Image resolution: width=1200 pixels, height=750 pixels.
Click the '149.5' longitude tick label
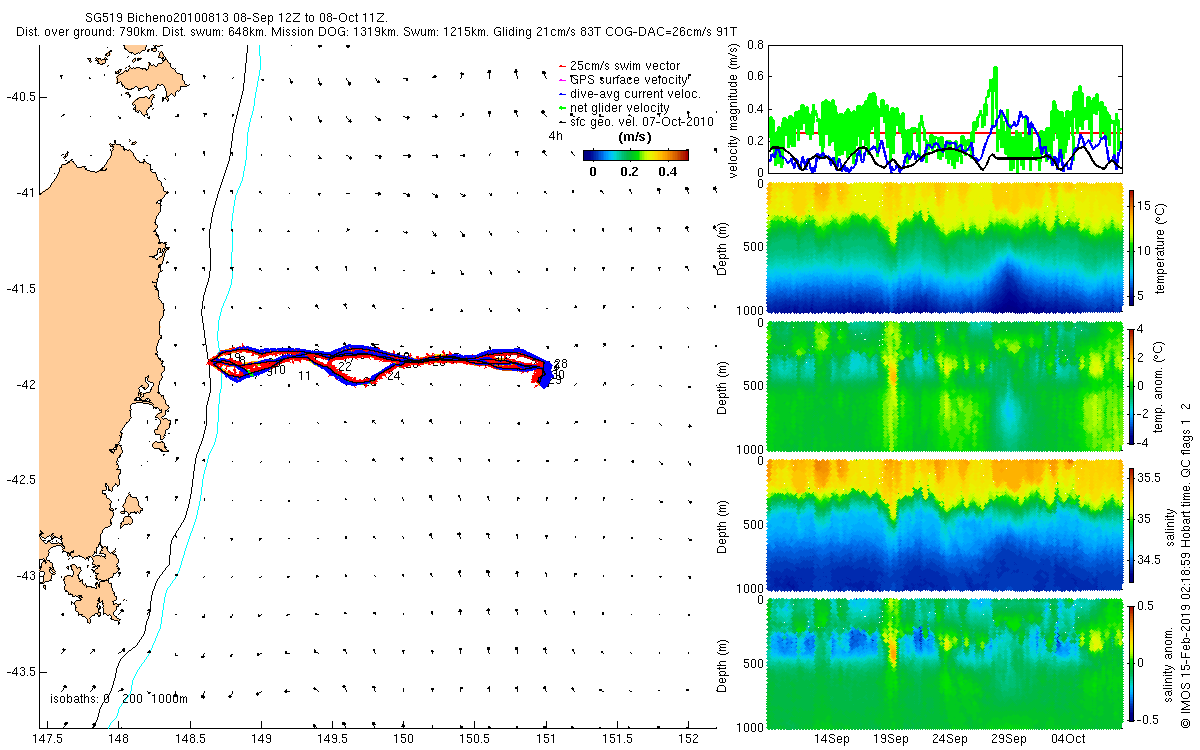[x=332, y=739]
